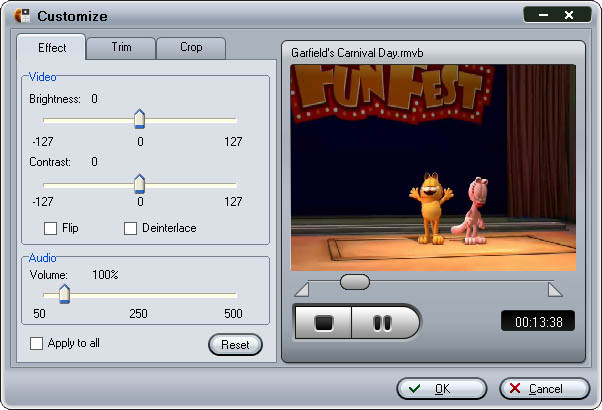This screenshot has height=410, width=602.
Task: Click the Brightness slider handle
Action: (139, 119)
